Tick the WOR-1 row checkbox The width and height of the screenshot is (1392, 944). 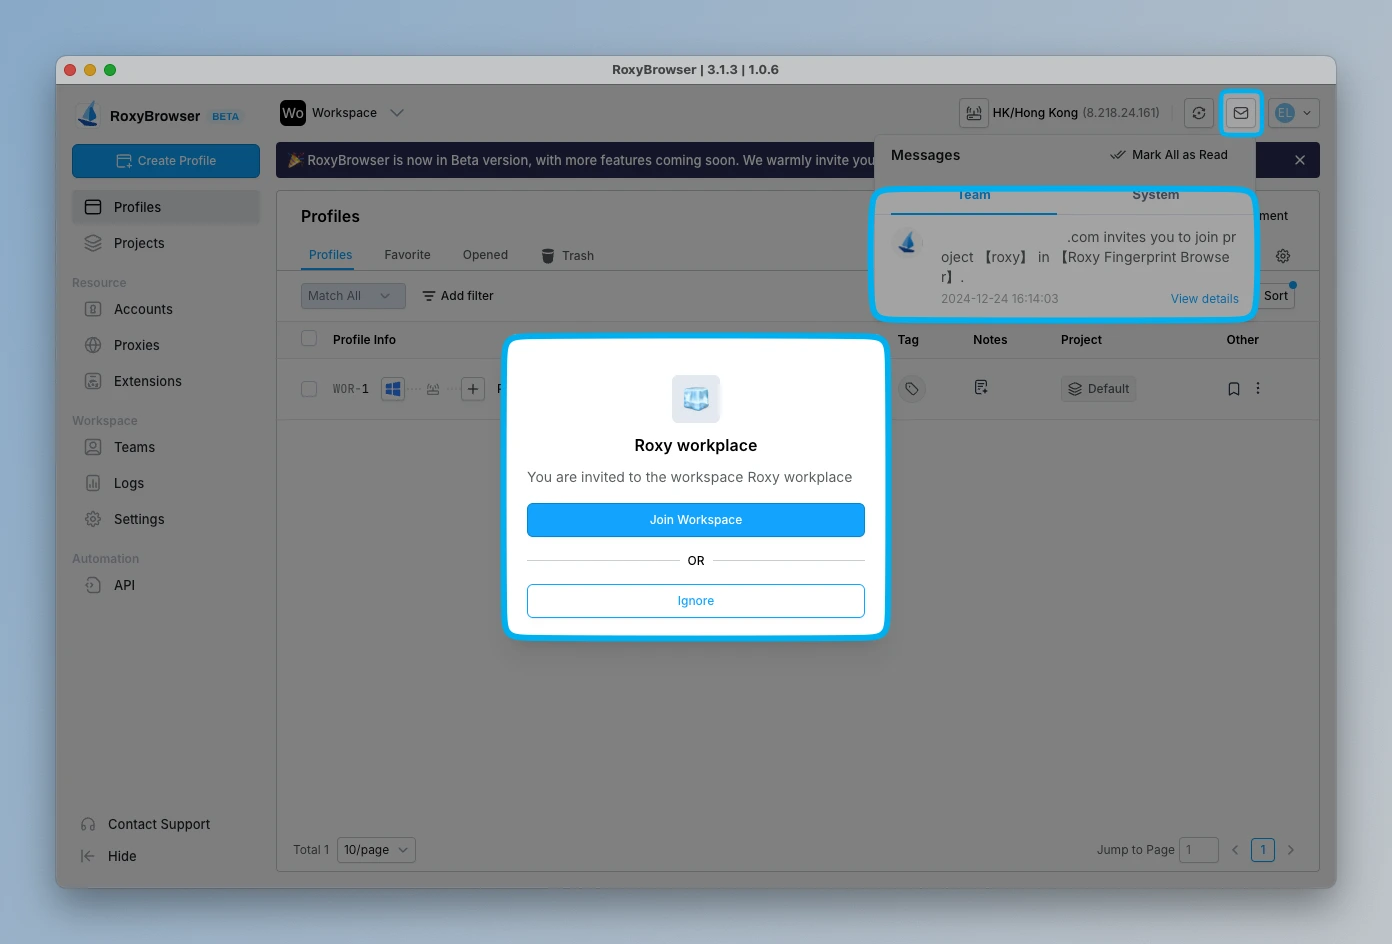click(x=309, y=389)
